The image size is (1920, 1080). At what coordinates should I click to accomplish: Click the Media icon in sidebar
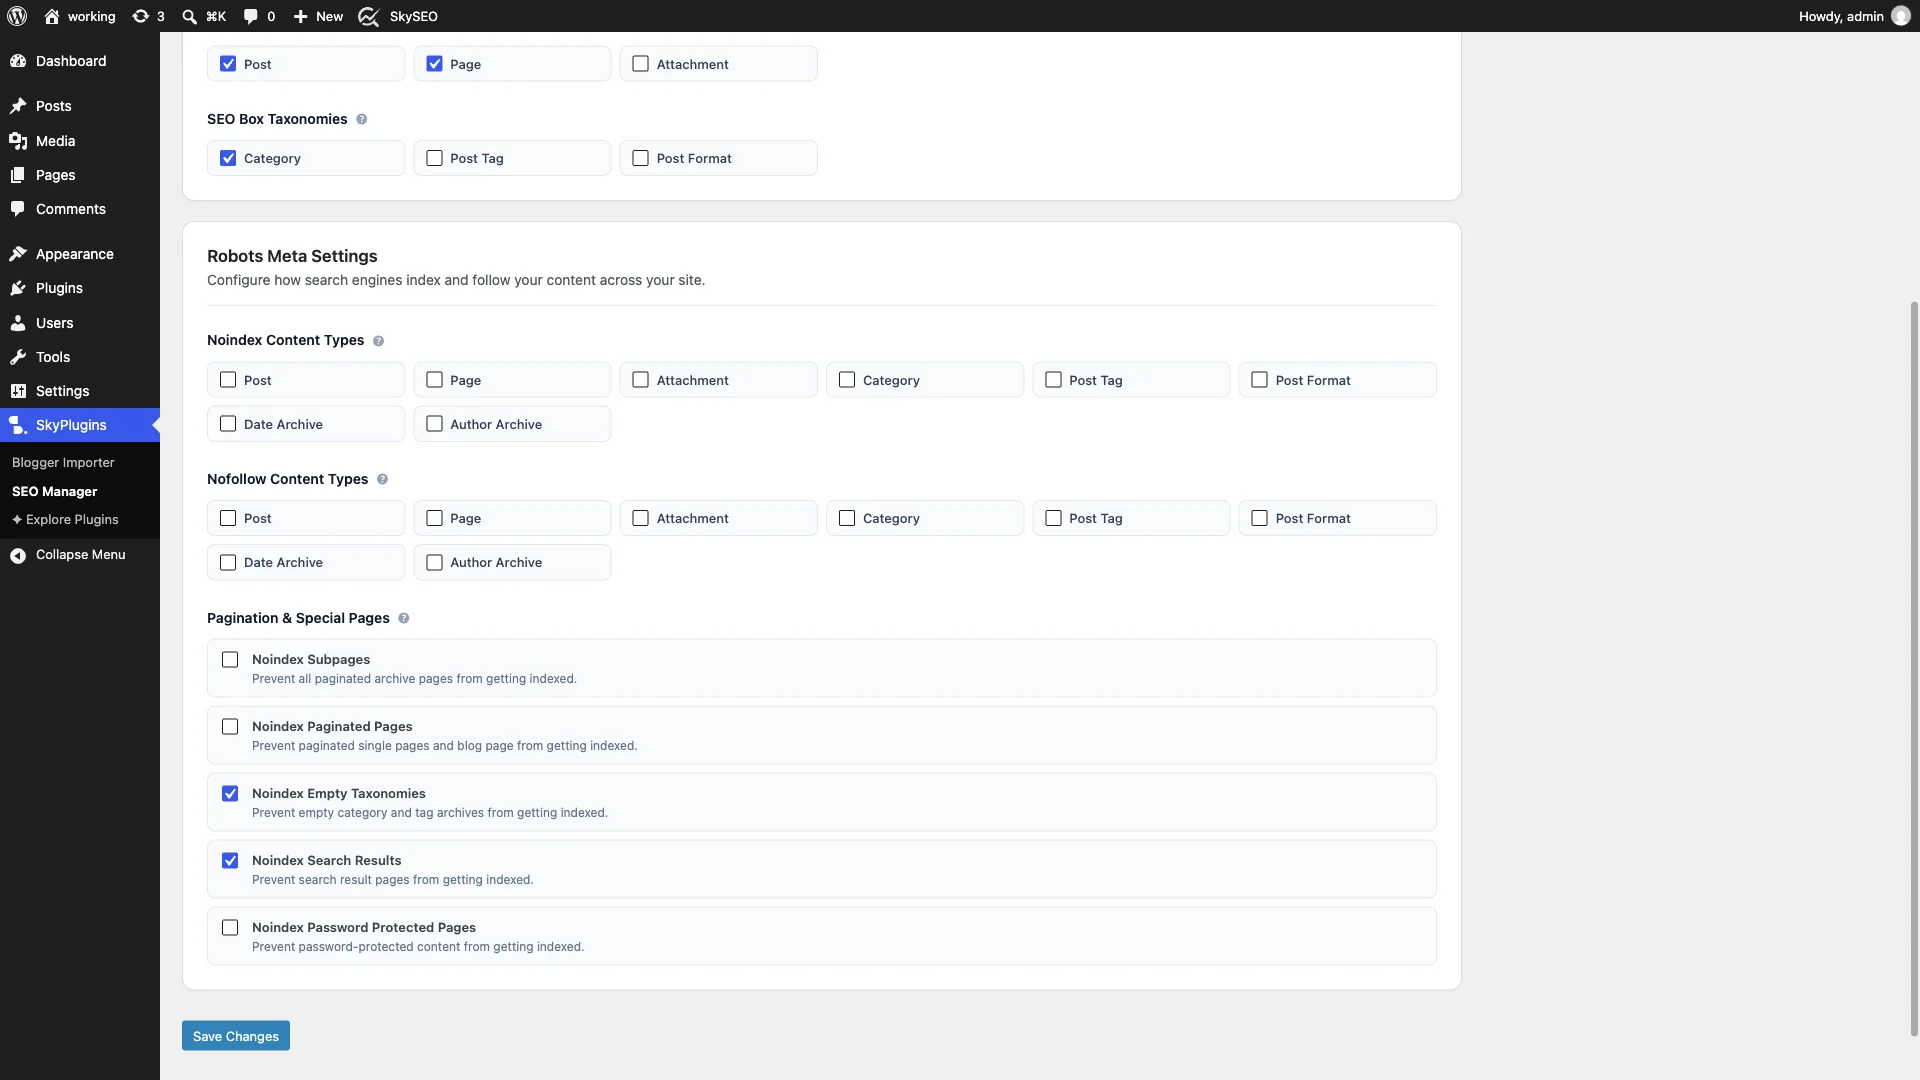pyautogui.click(x=18, y=141)
